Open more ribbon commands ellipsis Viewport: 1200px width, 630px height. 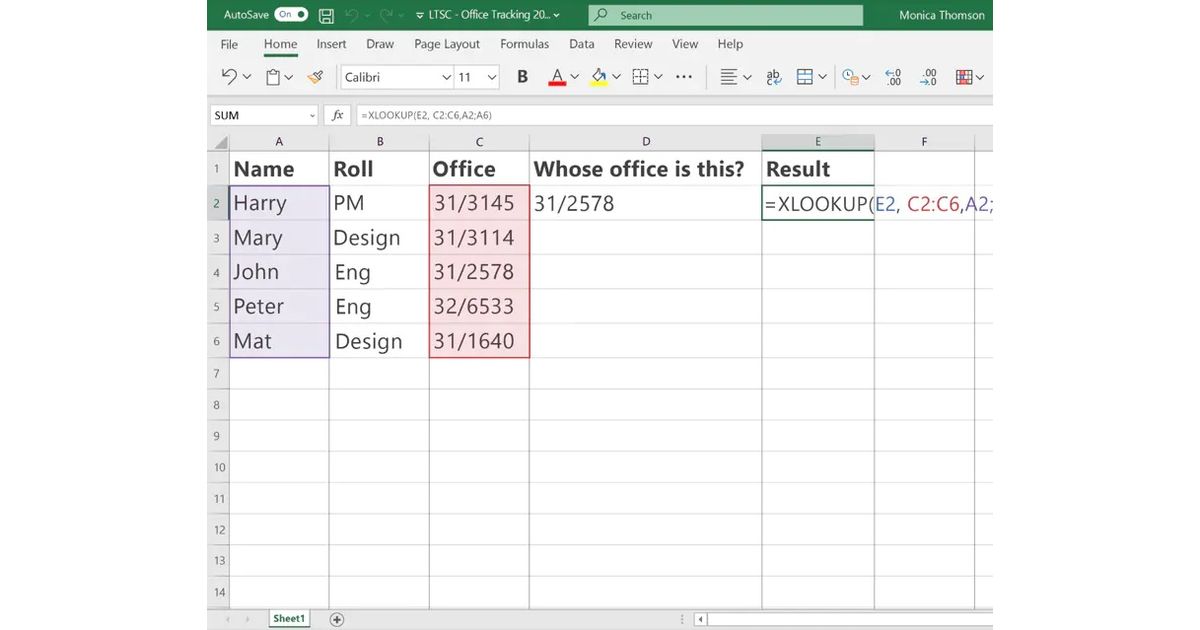coord(684,77)
